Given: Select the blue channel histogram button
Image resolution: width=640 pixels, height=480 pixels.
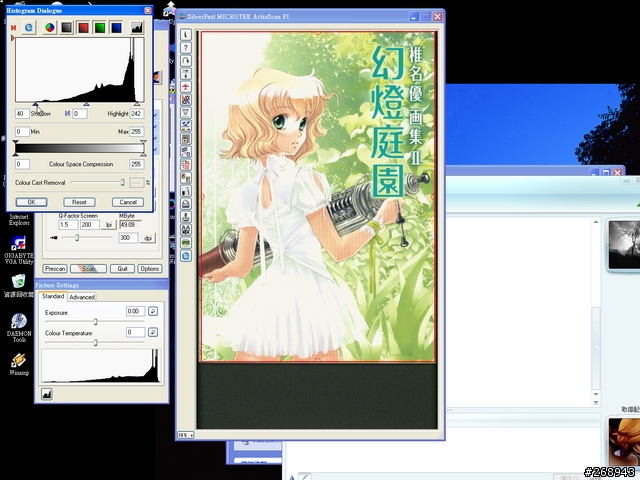Looking at the screenshot, I should (116, 27).
